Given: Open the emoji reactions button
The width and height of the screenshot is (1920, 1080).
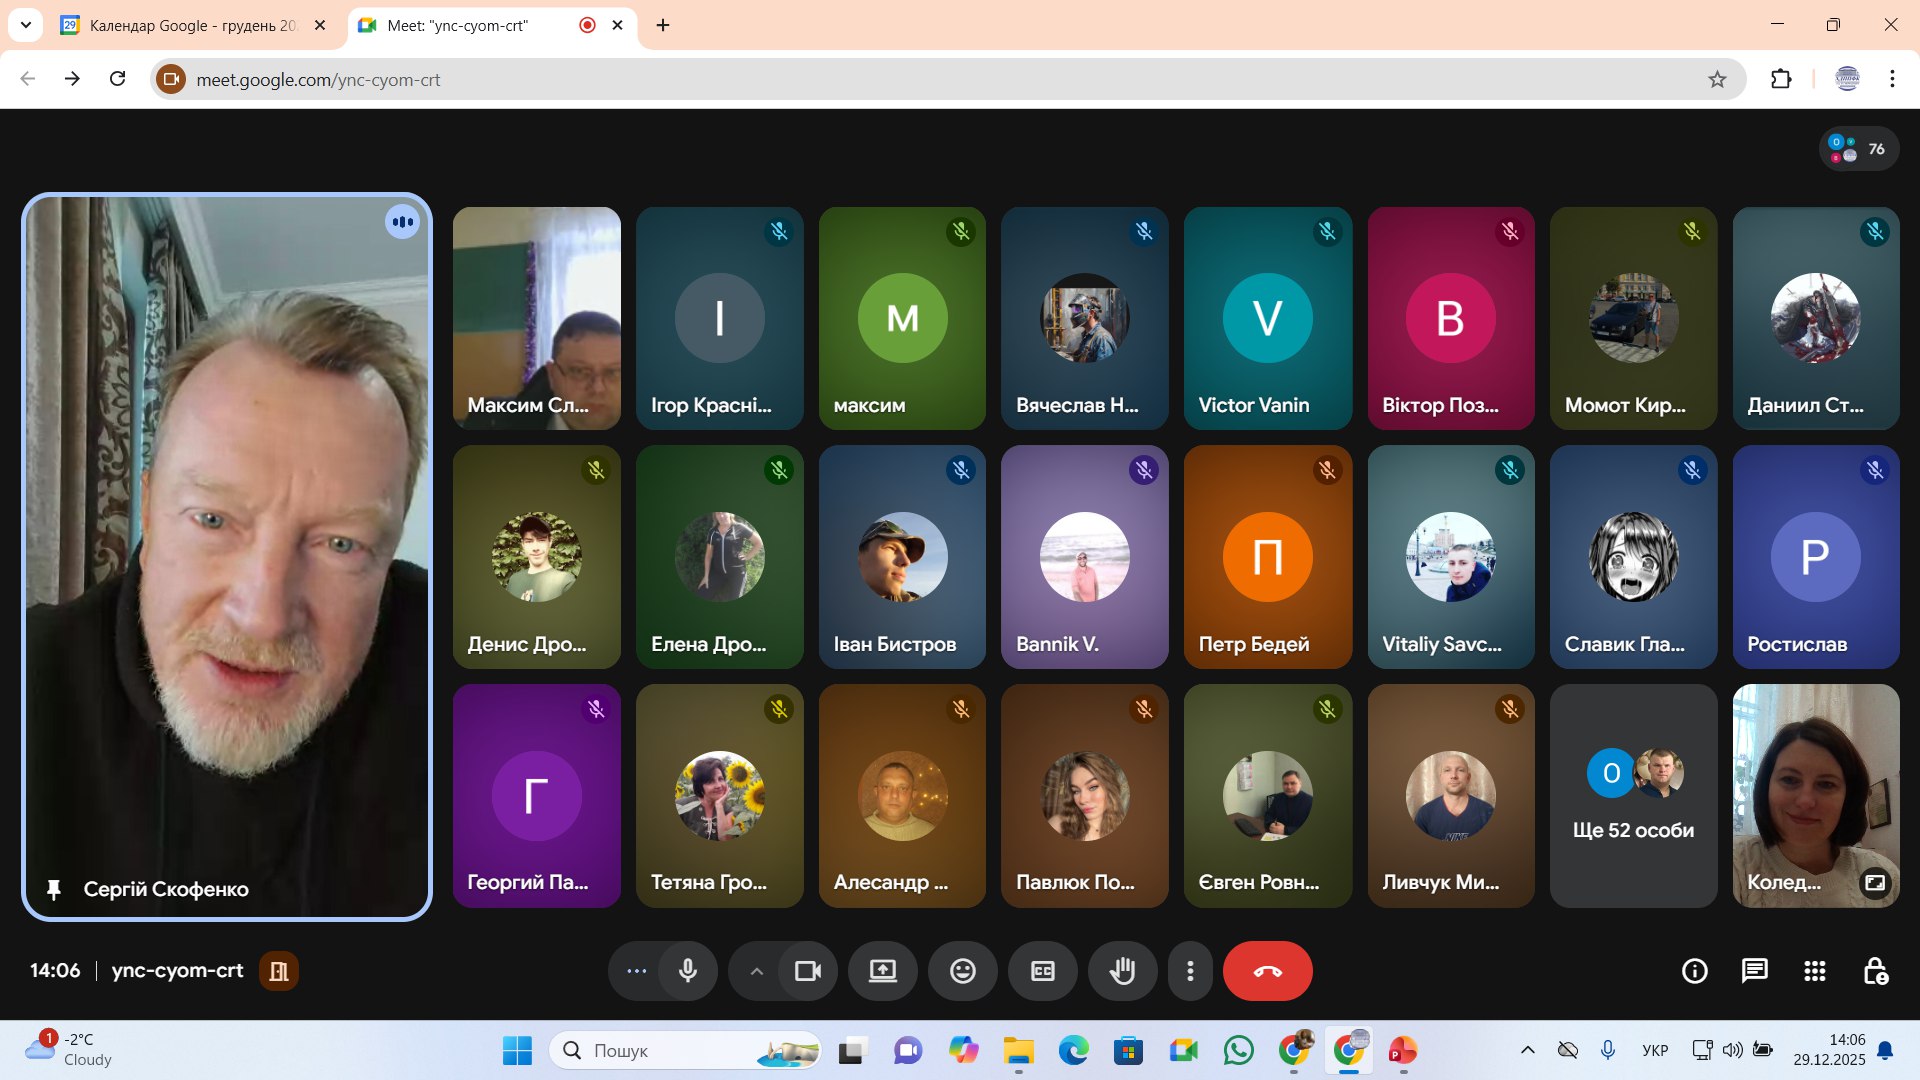Looking at the screenshot, I should (x=962, y=971).
